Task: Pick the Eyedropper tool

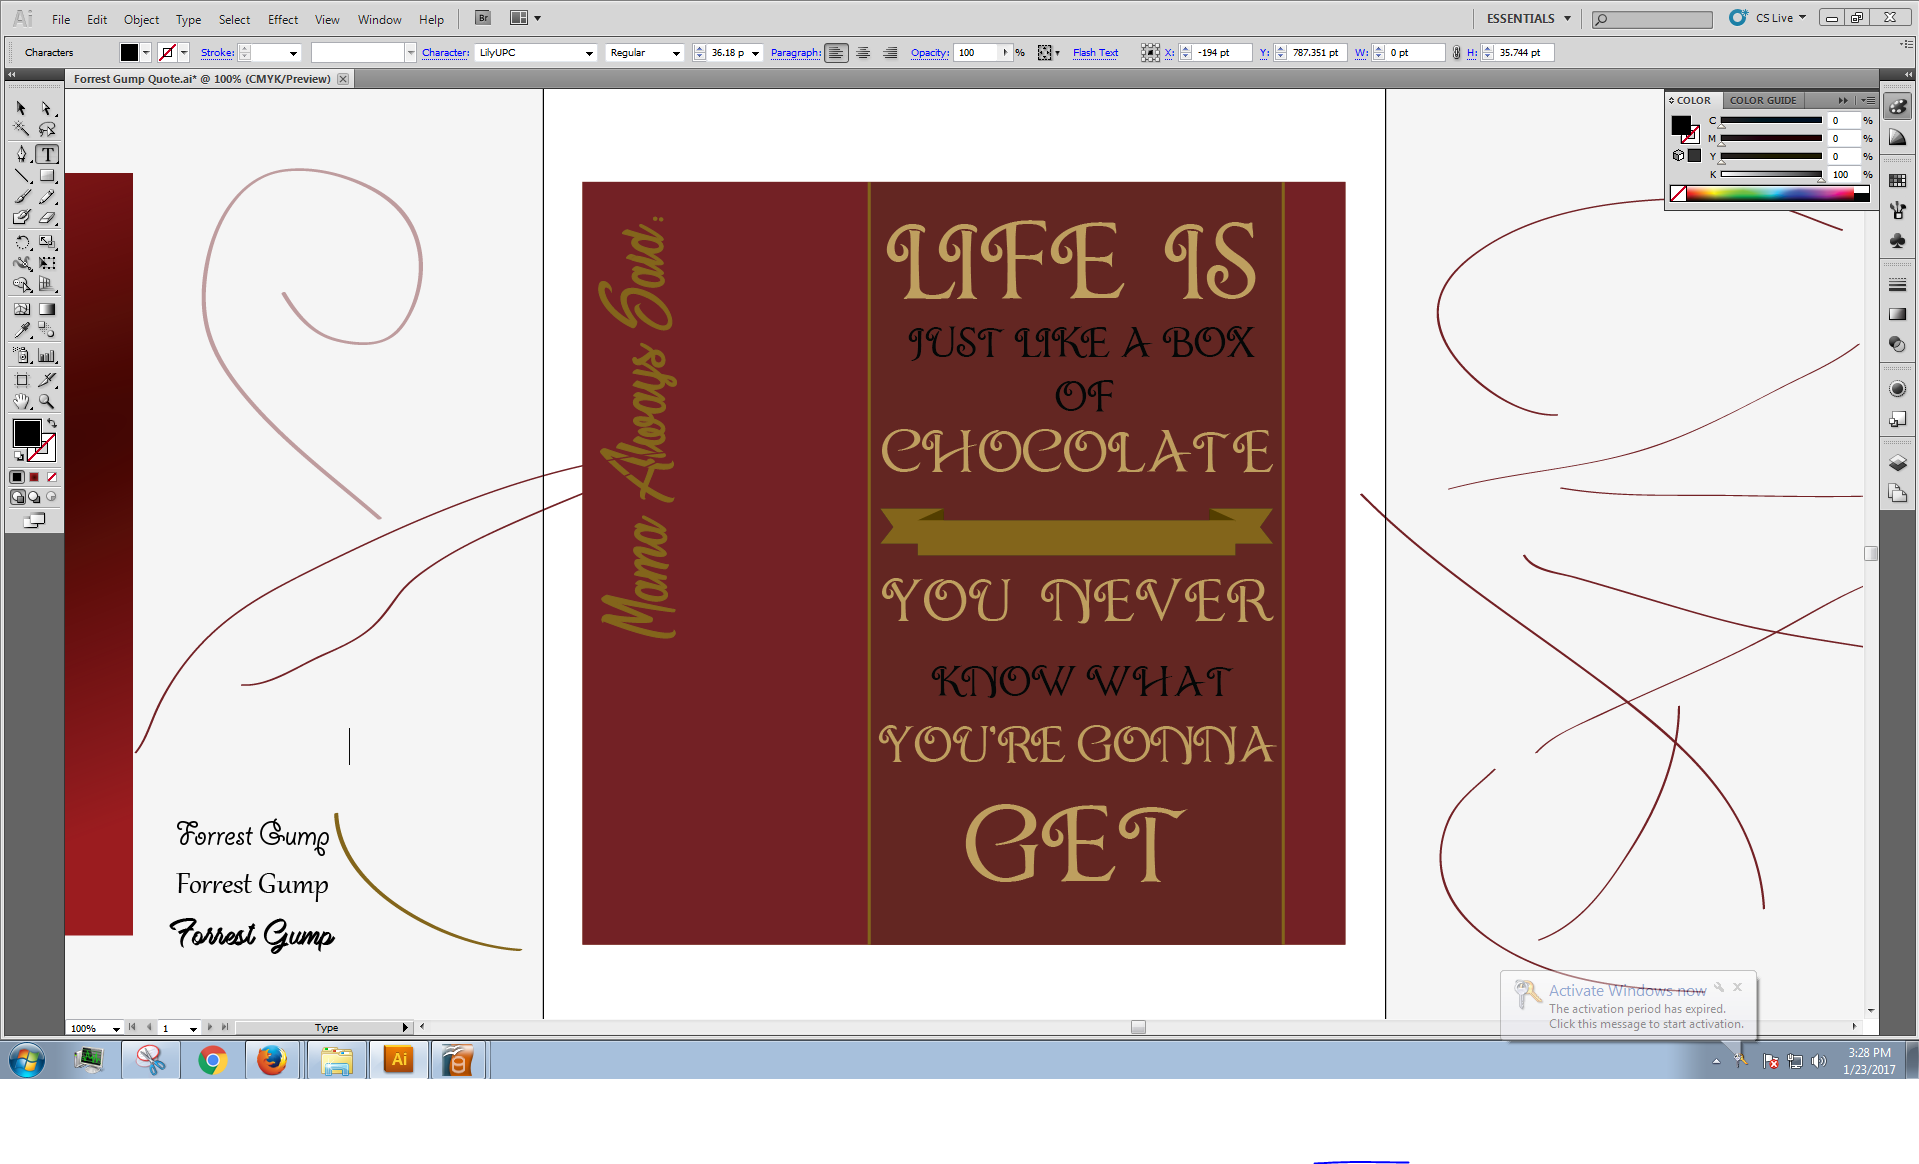Action: [x=21, y=330]
